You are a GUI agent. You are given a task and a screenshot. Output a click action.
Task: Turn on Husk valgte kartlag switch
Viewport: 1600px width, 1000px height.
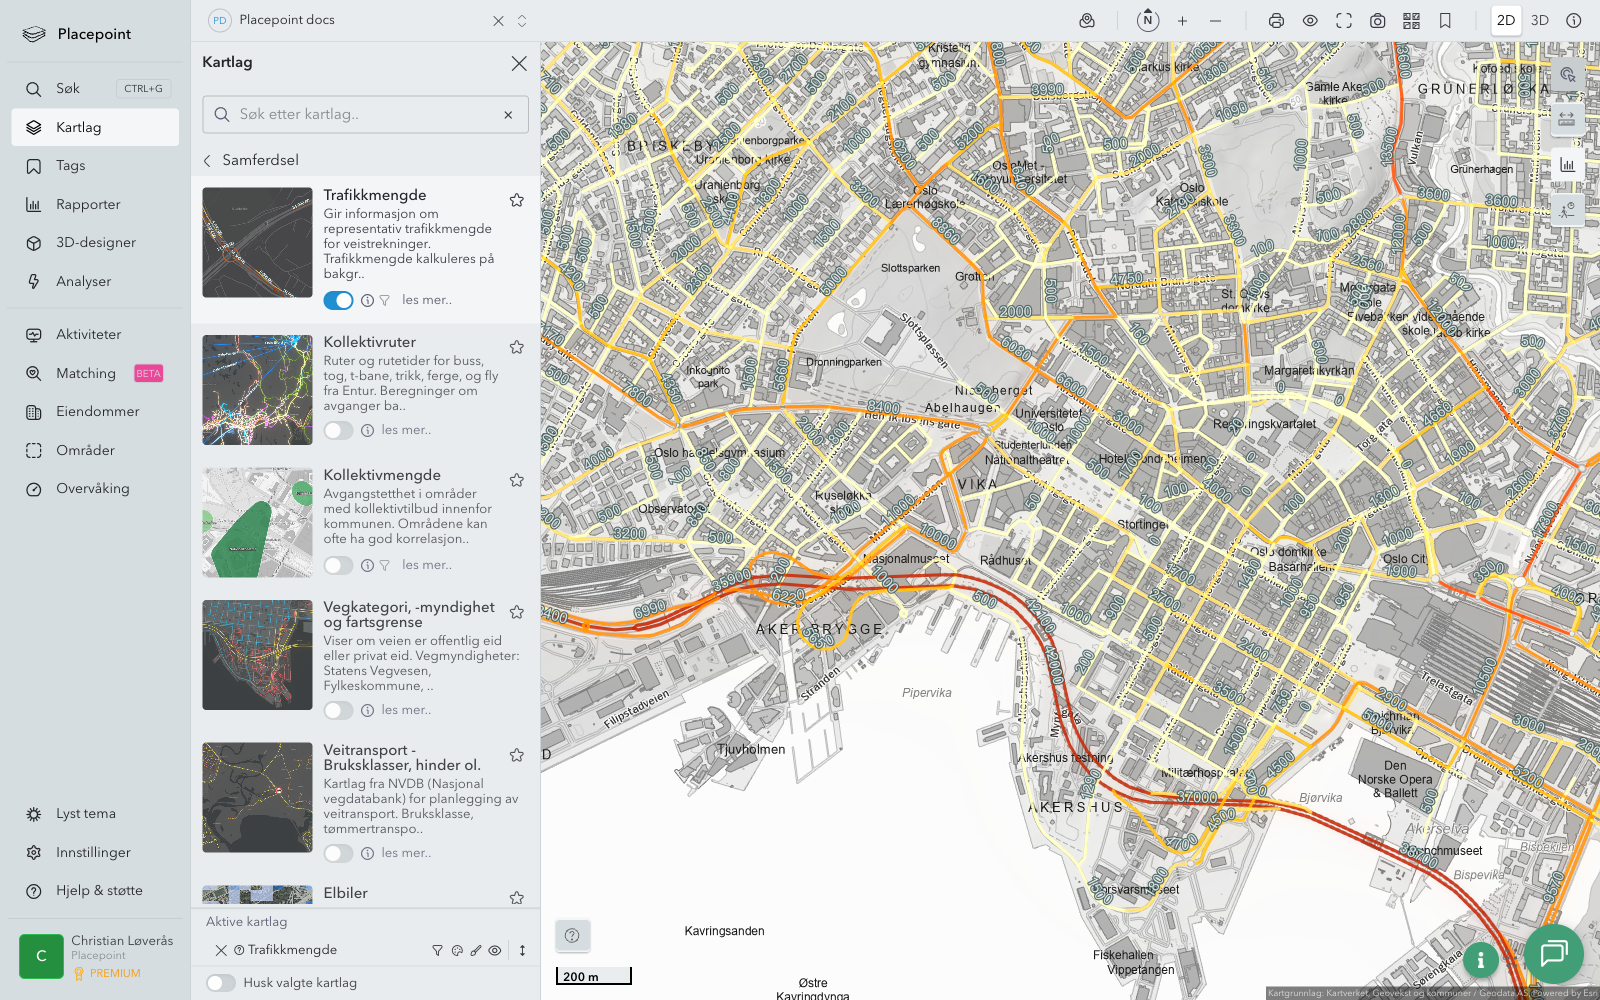click(221, 983)
